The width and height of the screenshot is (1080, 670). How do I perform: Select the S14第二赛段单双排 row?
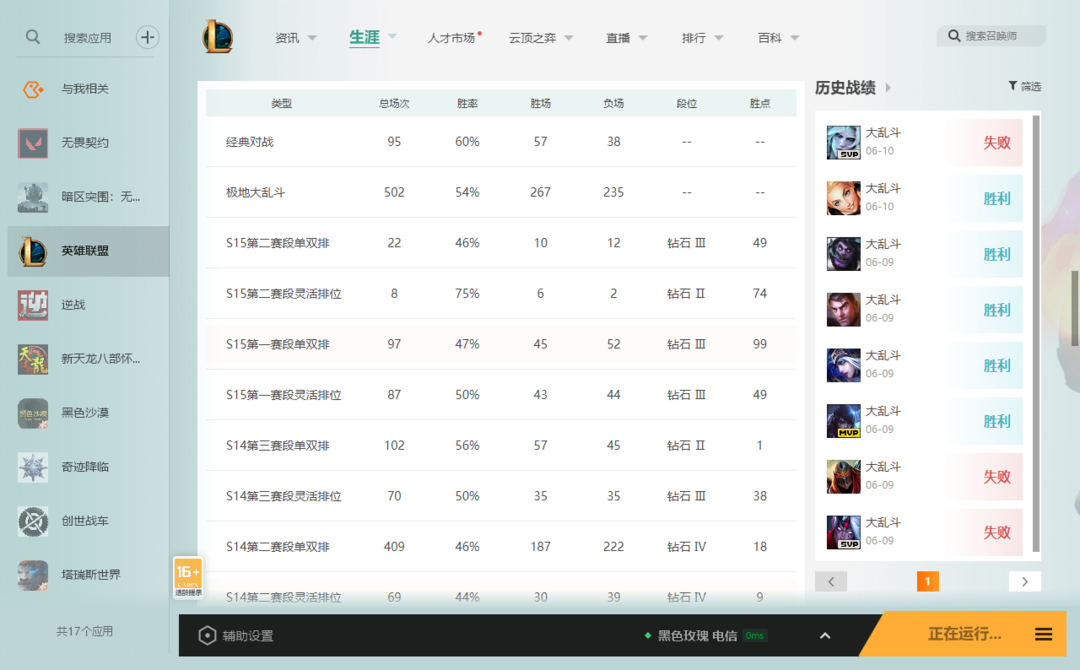click(501, 547)
